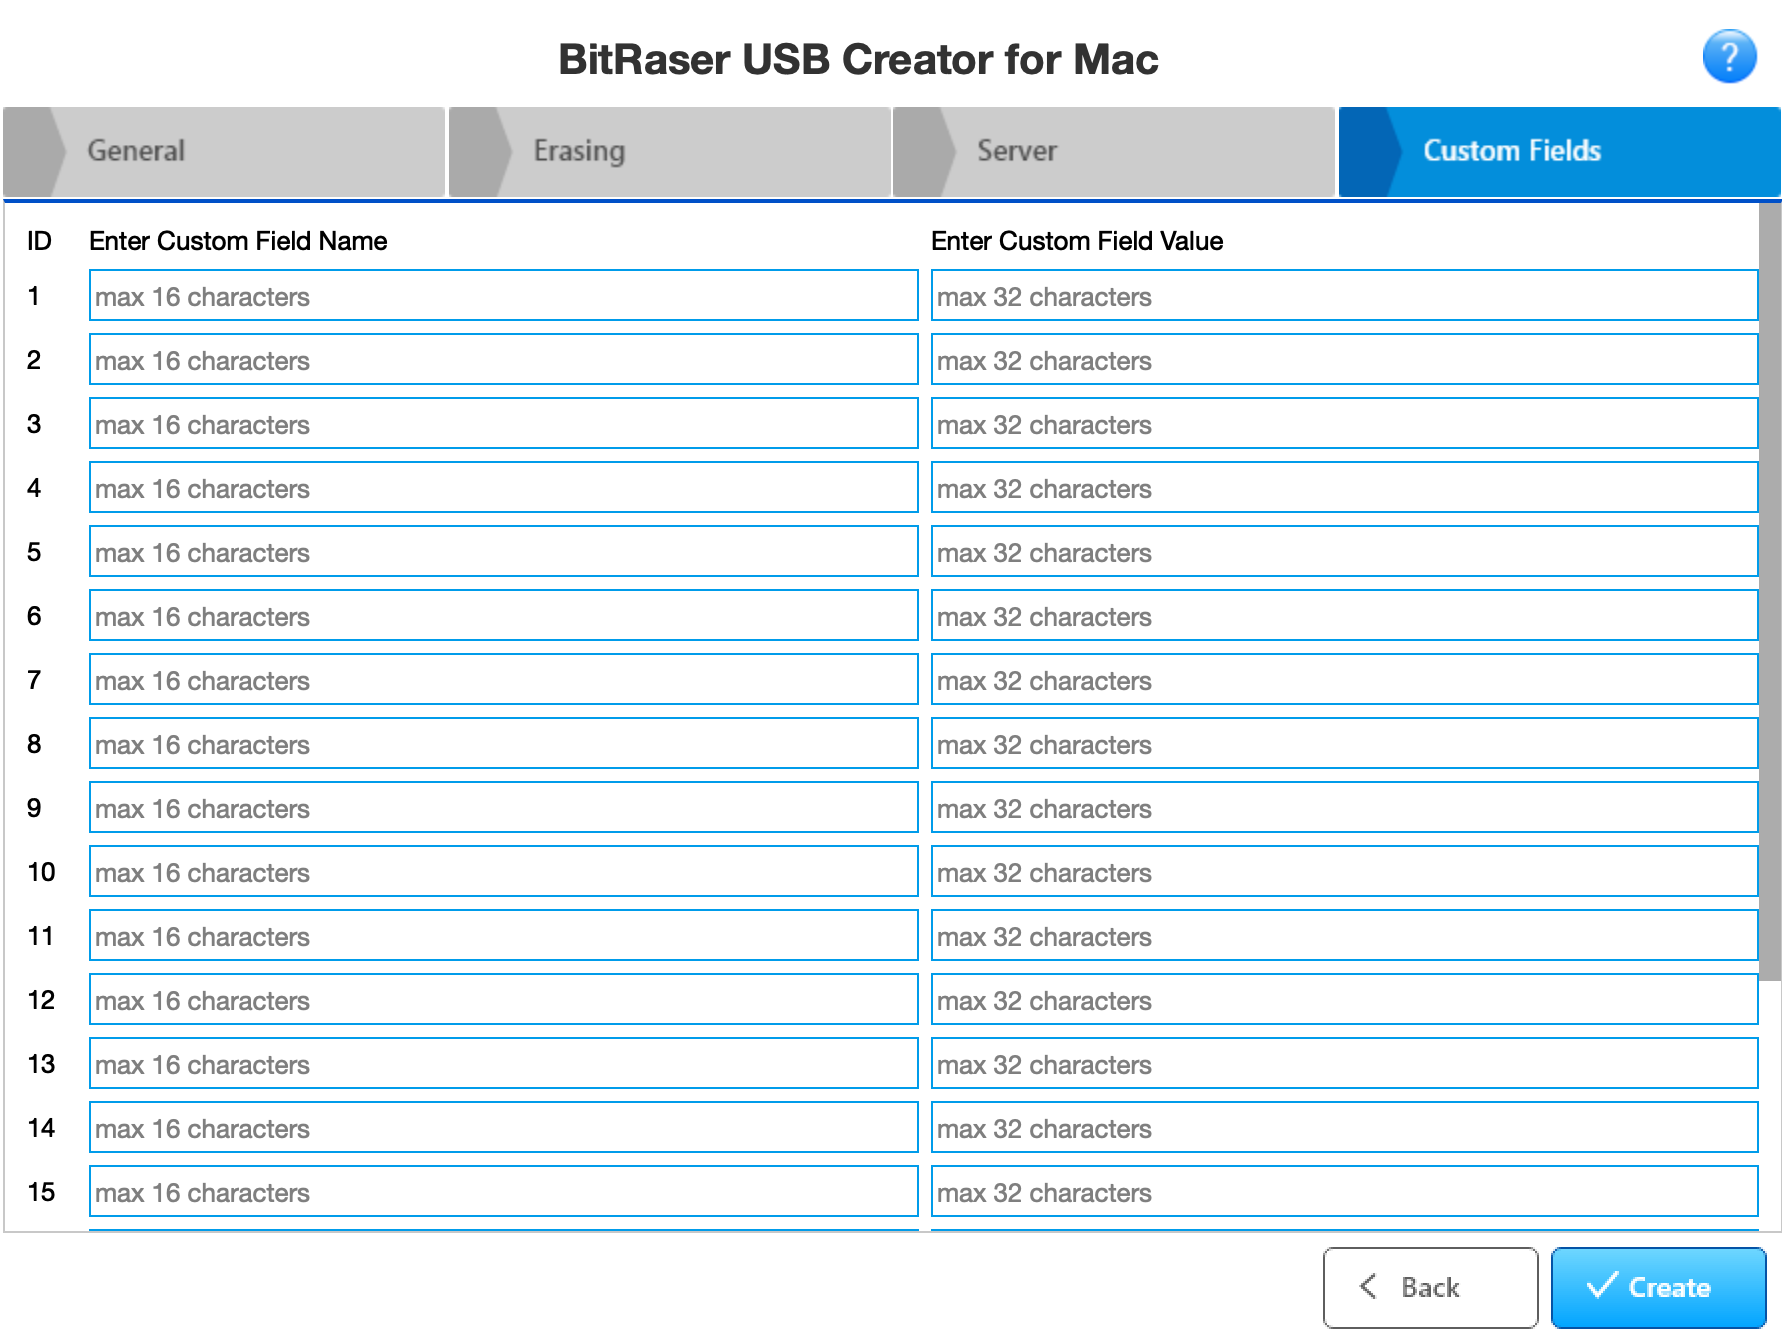Click the Create button
This screenshot has height=1337, width=1782.
1658,1287
